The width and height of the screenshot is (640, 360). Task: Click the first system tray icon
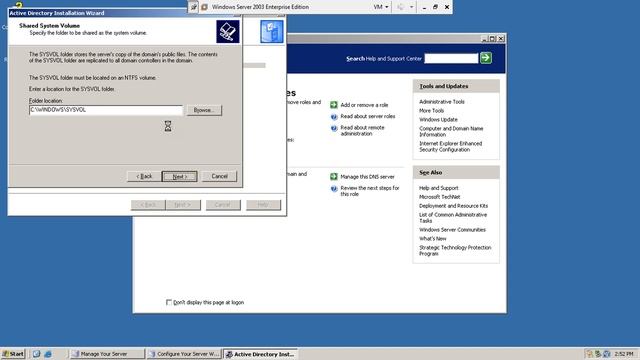coord(589,354)
